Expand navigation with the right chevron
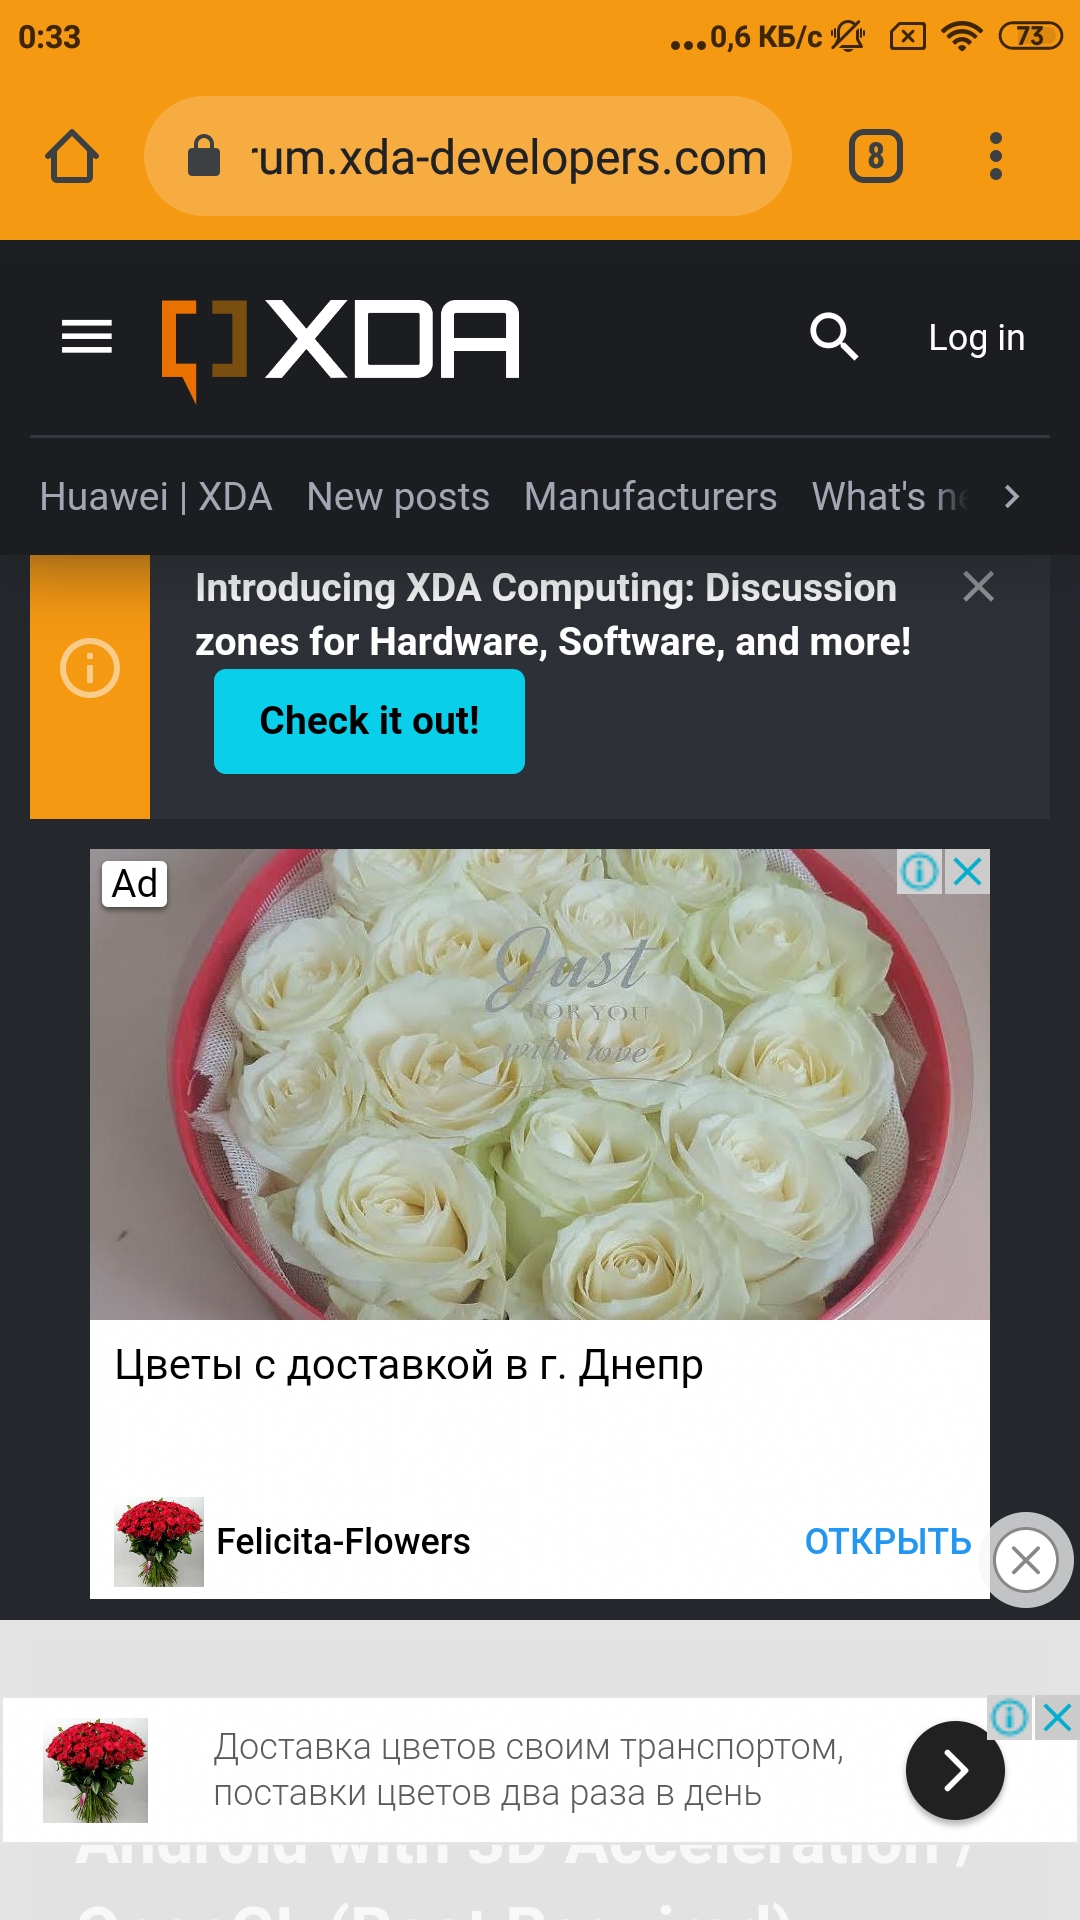Screen dimensions: 1080x1920 [x=1012, y=496]
